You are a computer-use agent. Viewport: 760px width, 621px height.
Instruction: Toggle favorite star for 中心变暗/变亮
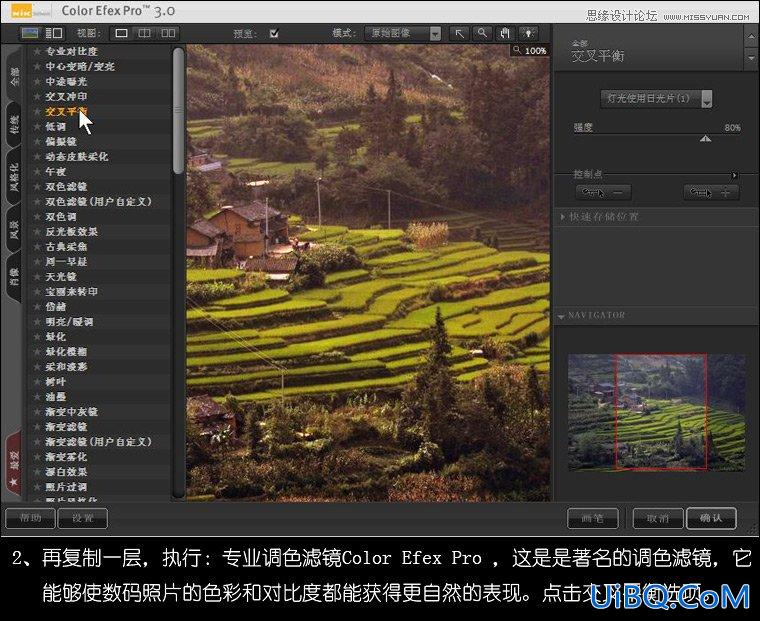(x=37, y=66)
